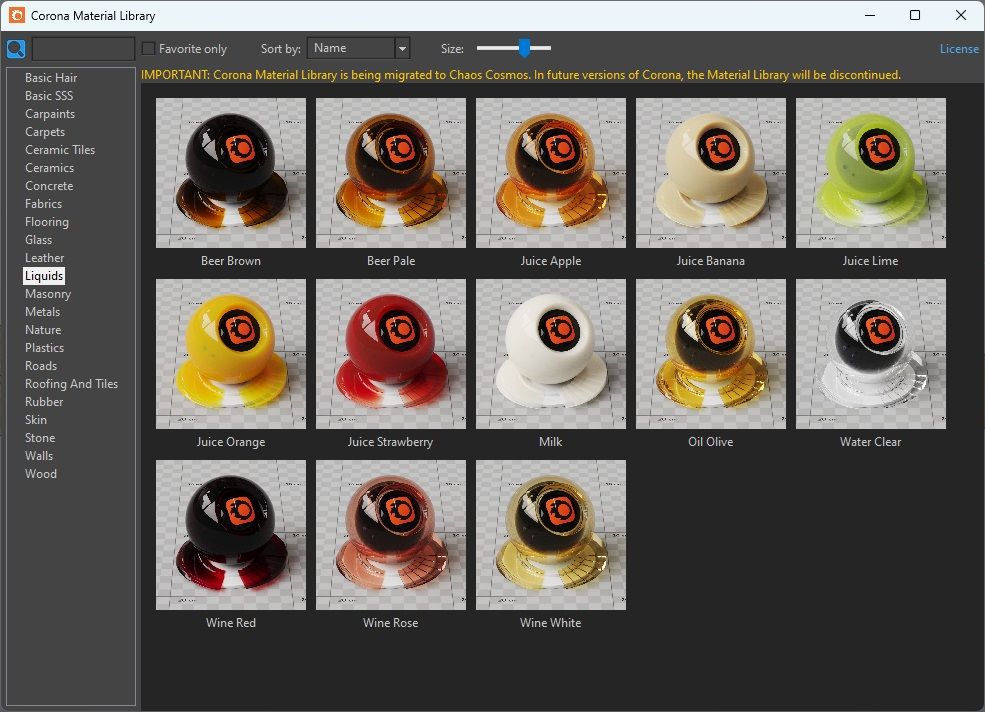Select the Wine Red material thumbnail
This screenshot has height=712, width=985.
231,535
